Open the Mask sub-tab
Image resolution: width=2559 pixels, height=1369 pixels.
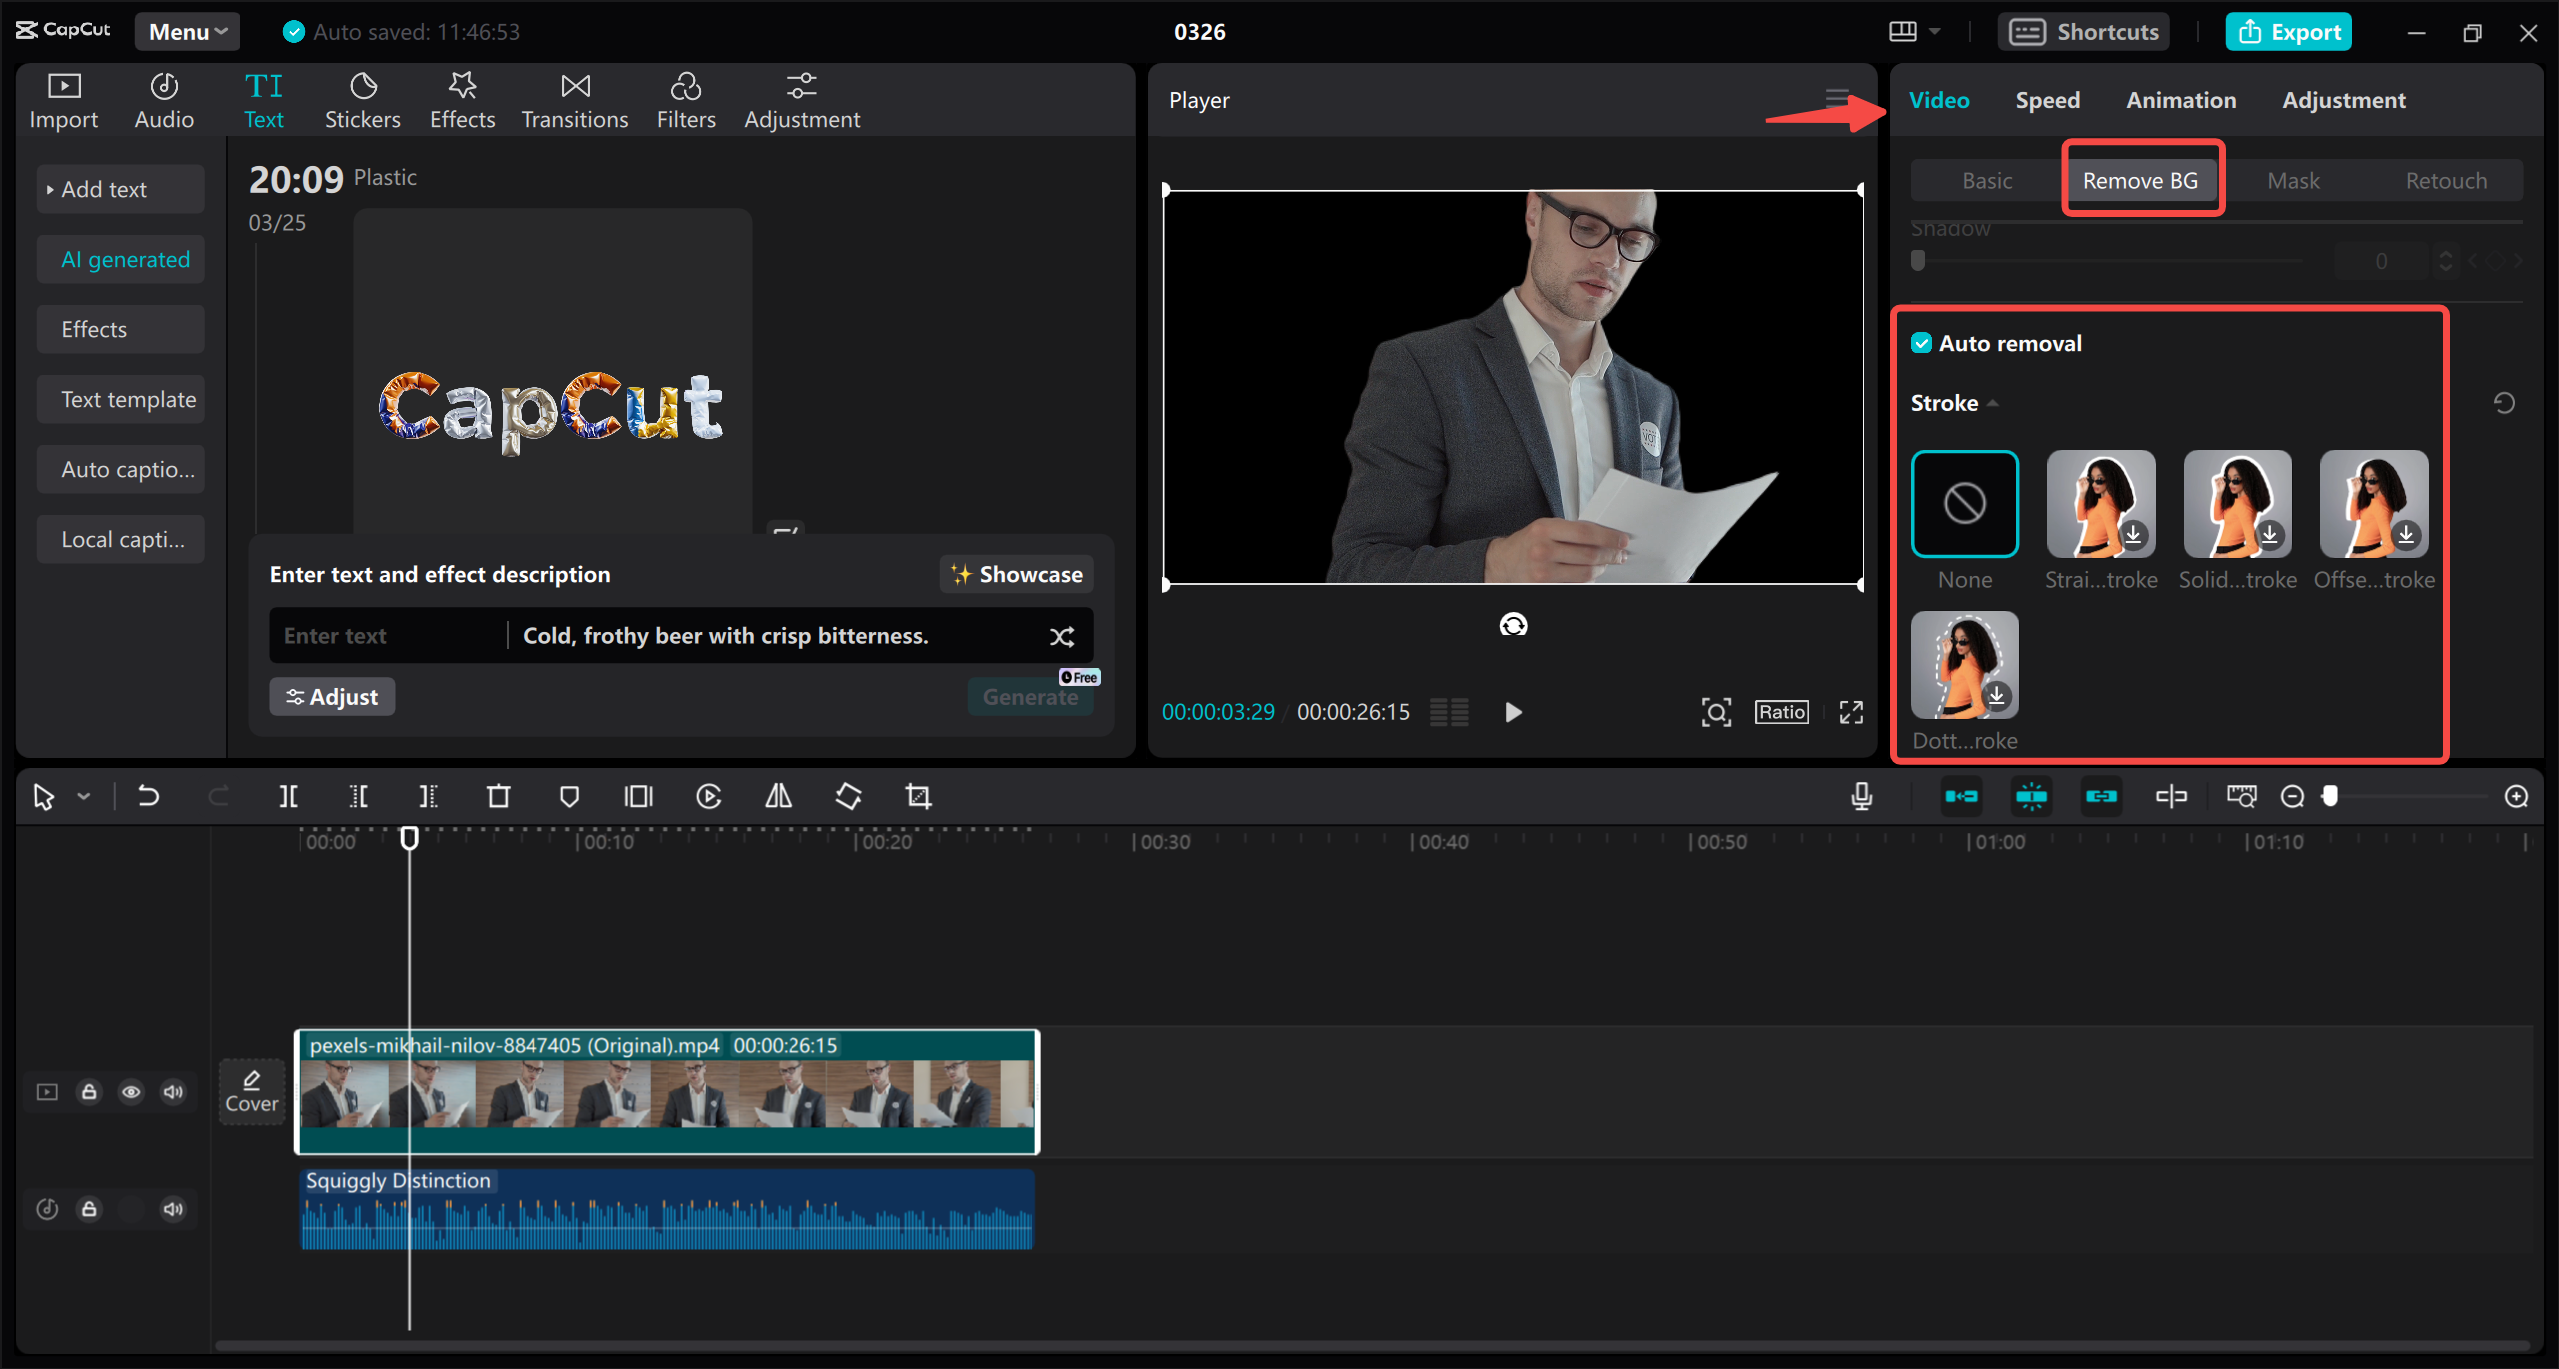[x=2292, y=181]
